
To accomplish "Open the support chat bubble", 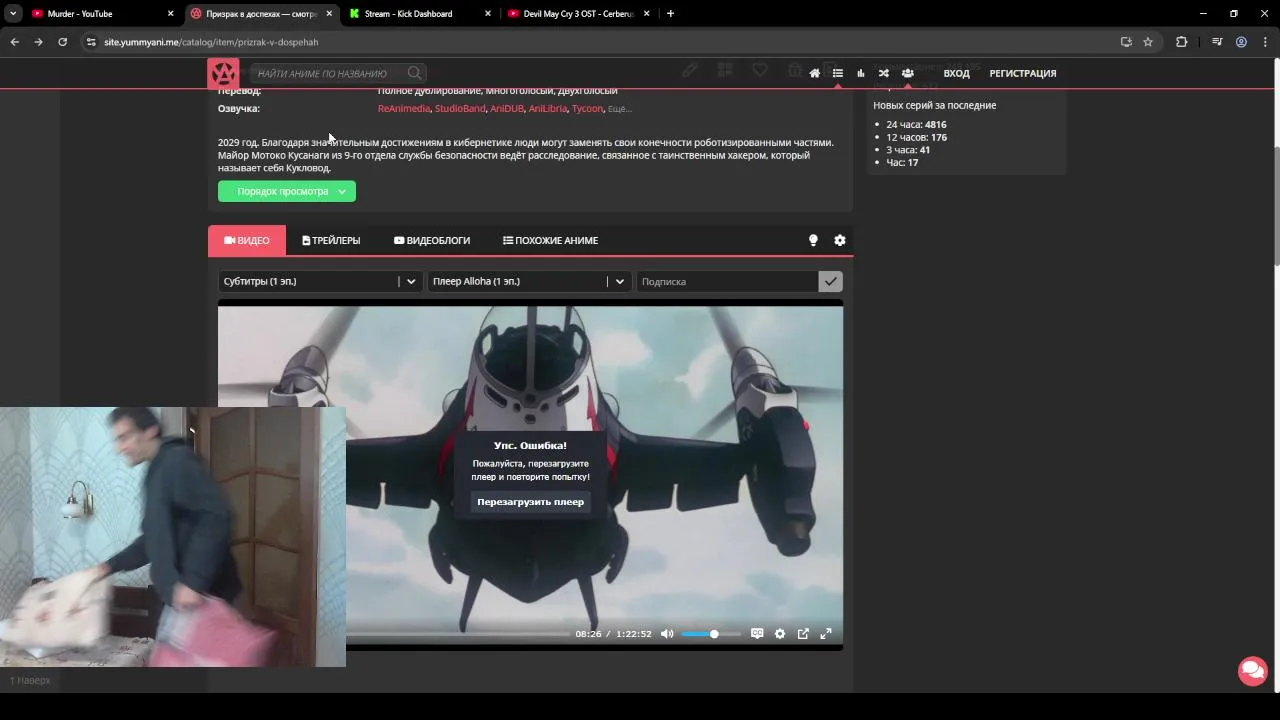I will [1252, 670].
